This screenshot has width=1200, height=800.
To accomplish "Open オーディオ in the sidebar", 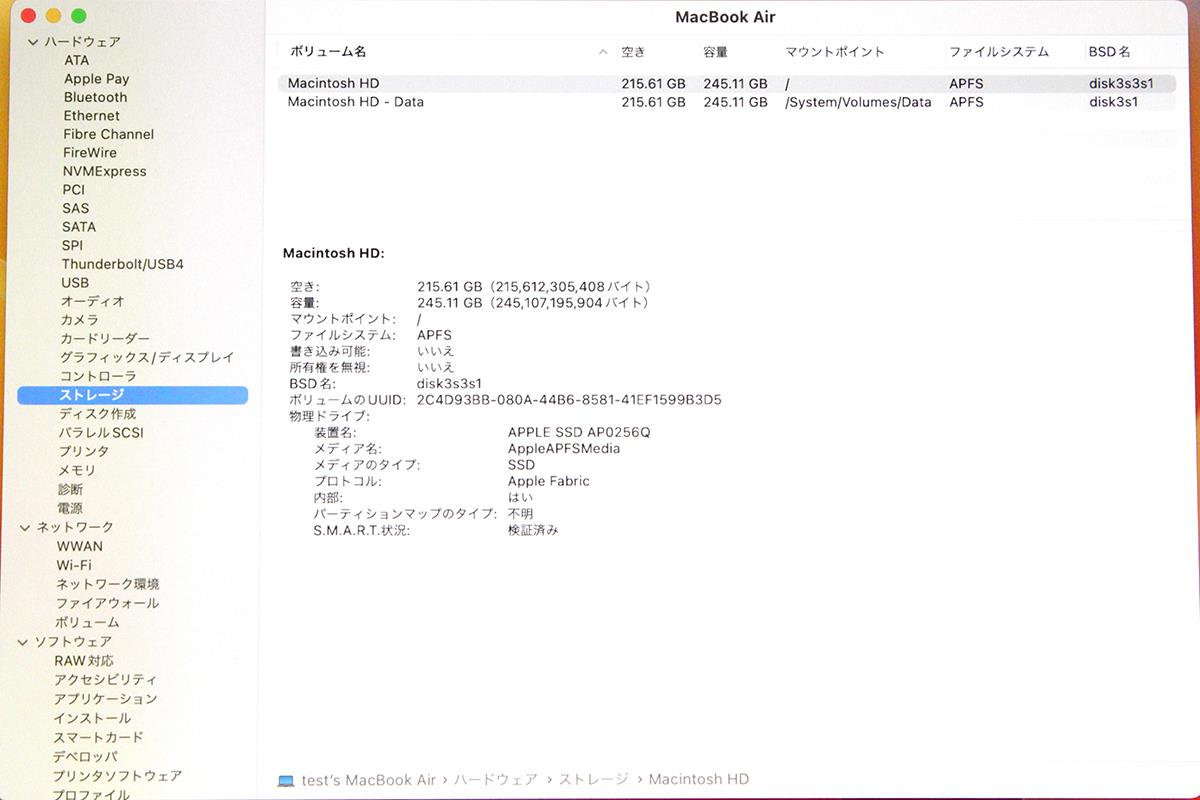I will coord(93,301).
